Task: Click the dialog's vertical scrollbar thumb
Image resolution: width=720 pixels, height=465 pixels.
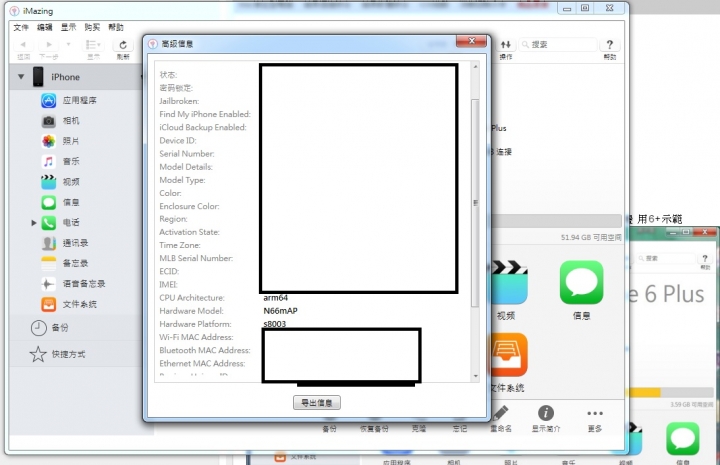Action: point(475,202)
